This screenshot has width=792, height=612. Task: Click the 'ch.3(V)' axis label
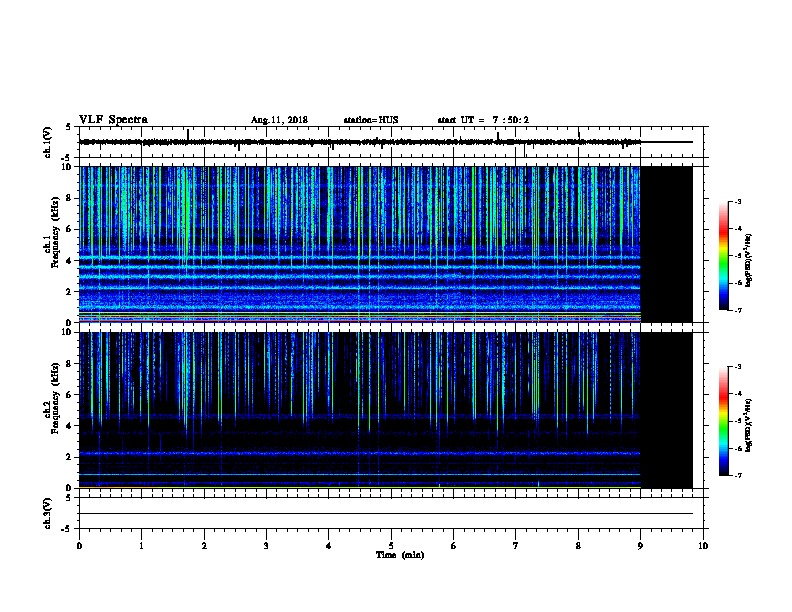click(x=48, y=513)
